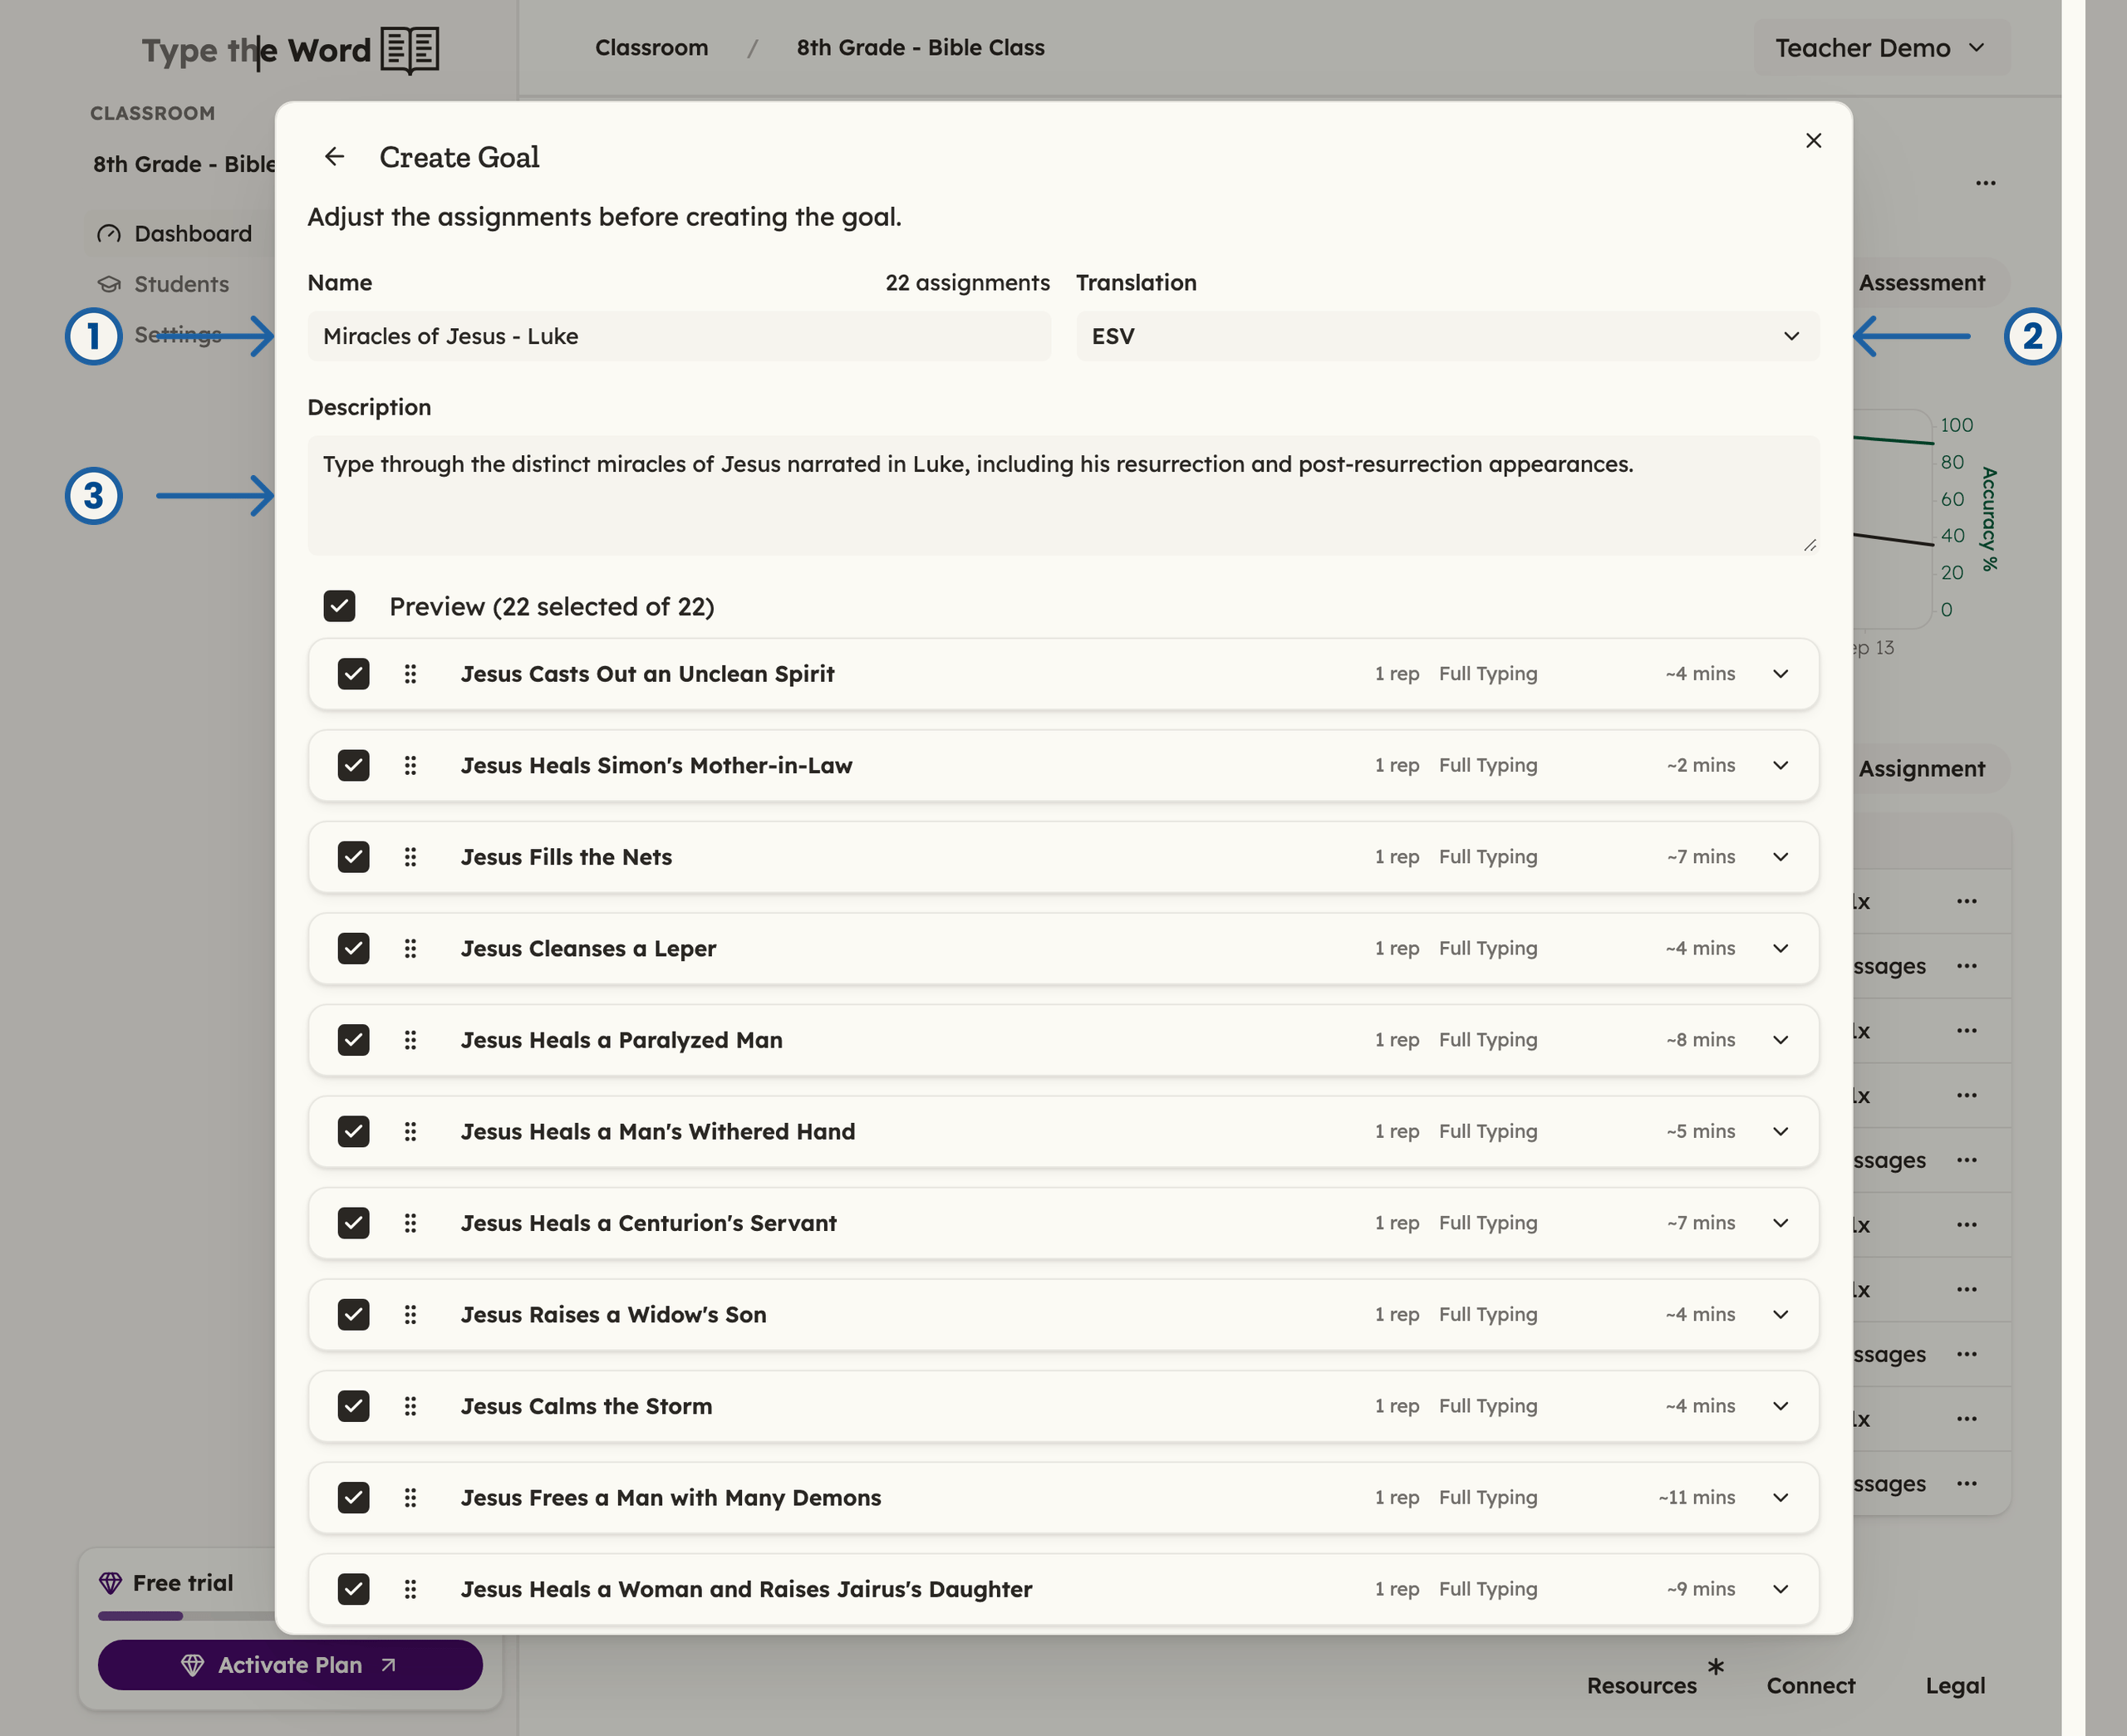
Task: Grab drag handle for Jesus Casts Out an Unclean Spirit
Action: [x=410, y=674]
